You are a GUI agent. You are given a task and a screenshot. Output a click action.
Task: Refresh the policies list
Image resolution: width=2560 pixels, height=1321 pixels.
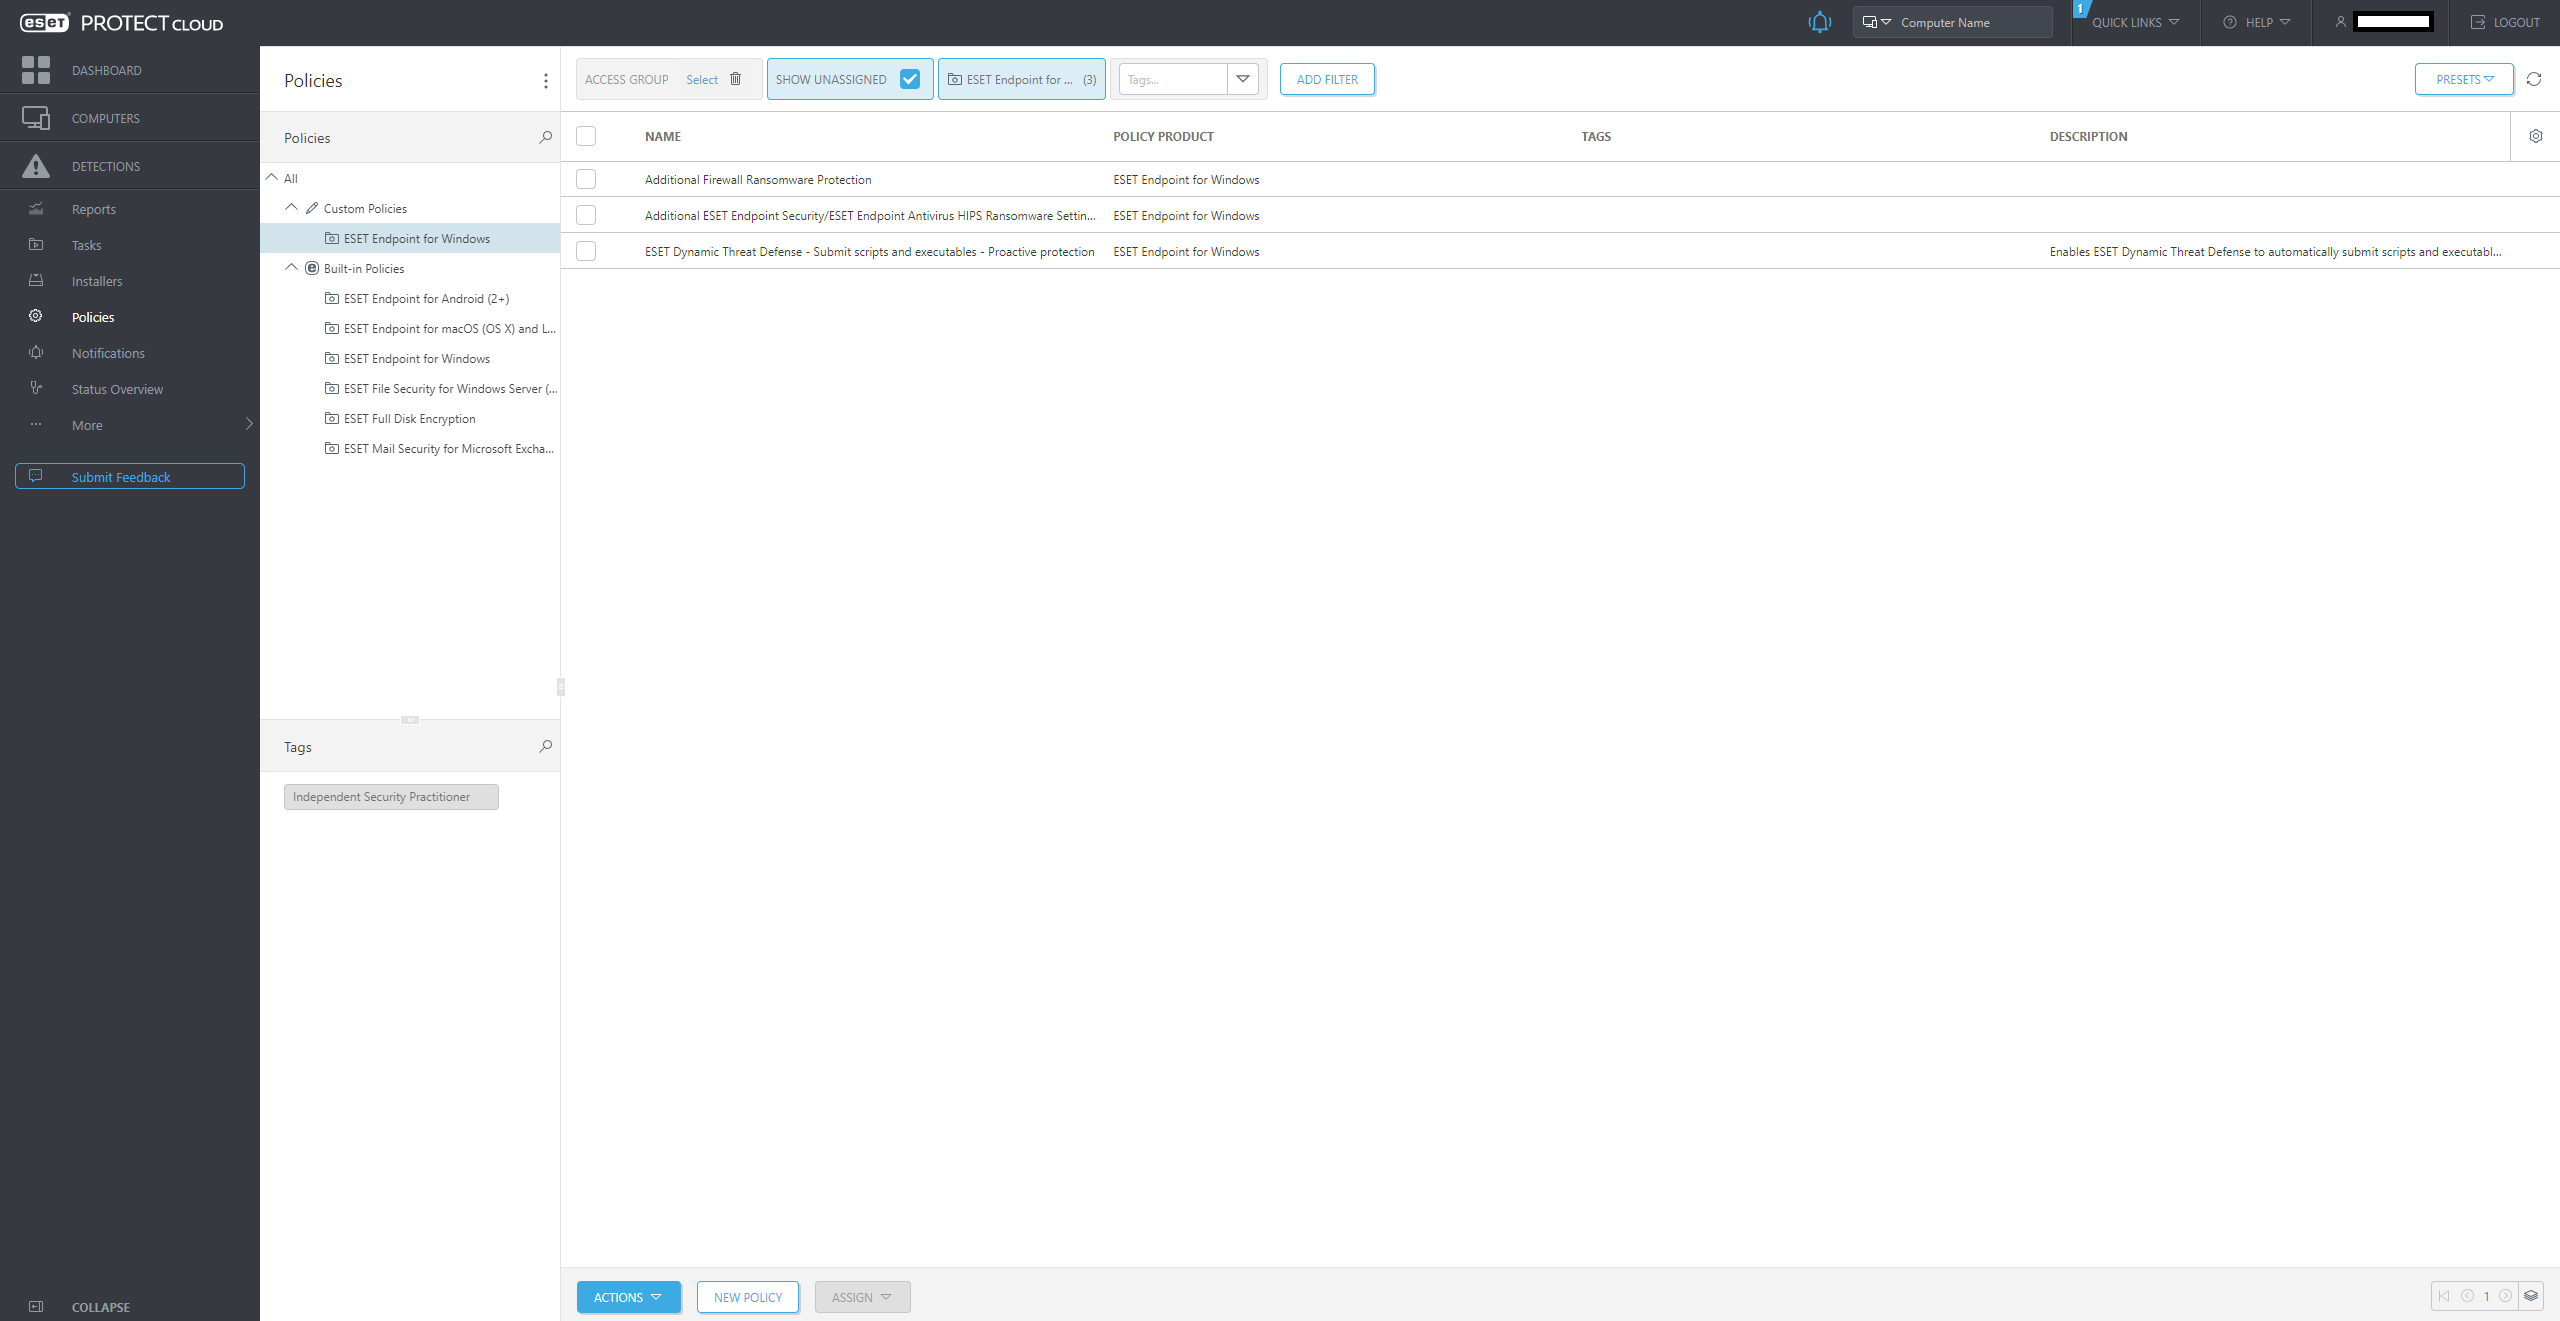2534,79
